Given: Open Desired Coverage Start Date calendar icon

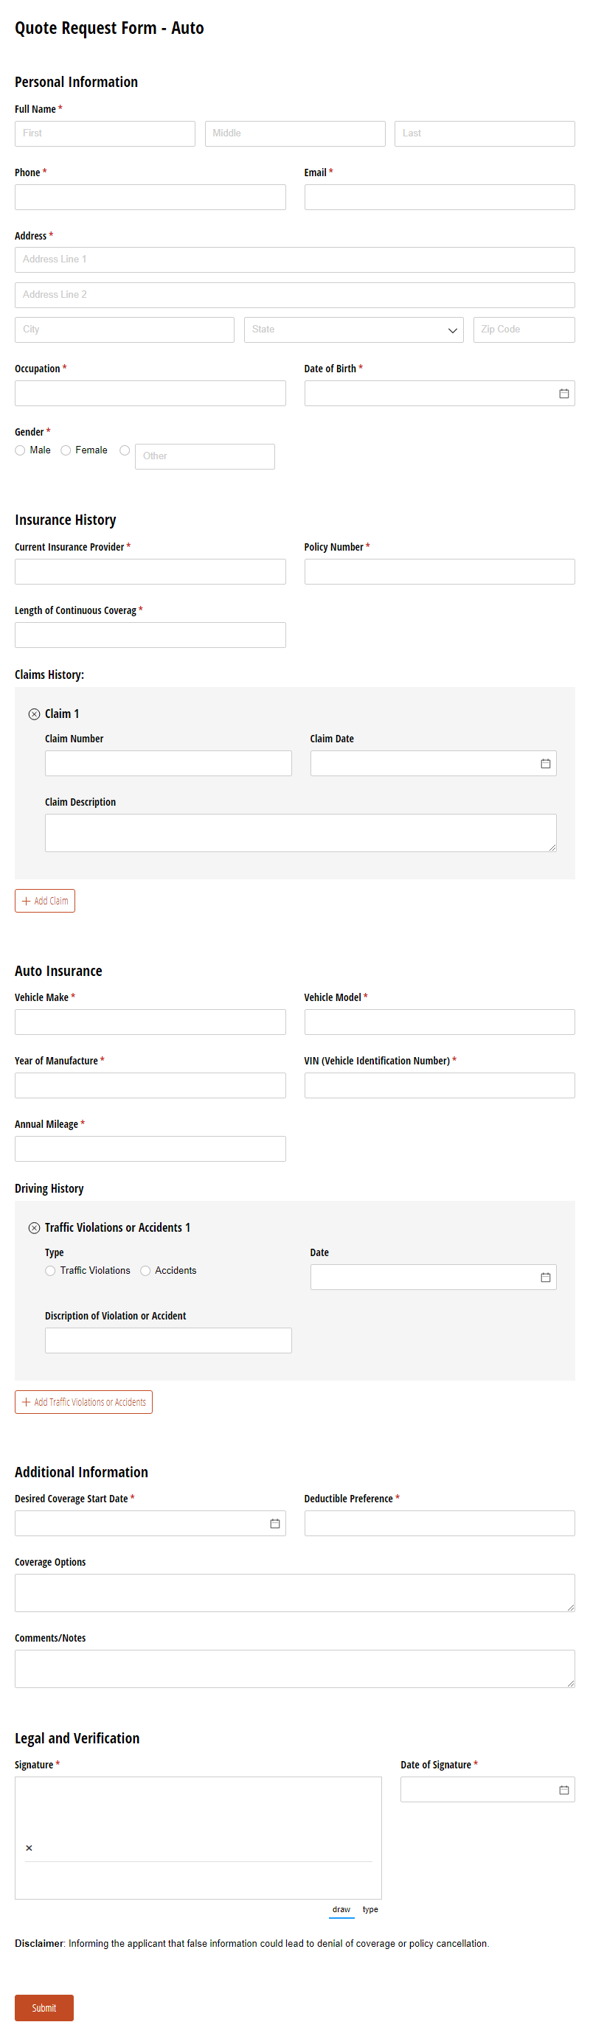Looking at the screenshot, I should click(275, 1524).
